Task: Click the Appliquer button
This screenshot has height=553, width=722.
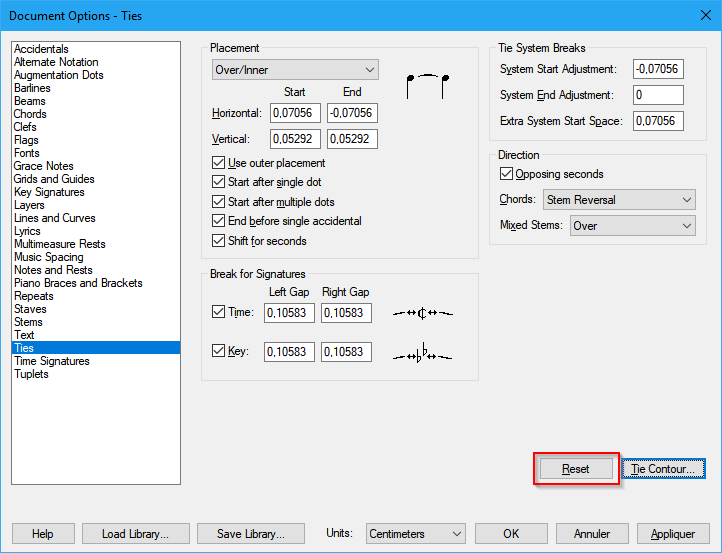Action: pos(672,534)
